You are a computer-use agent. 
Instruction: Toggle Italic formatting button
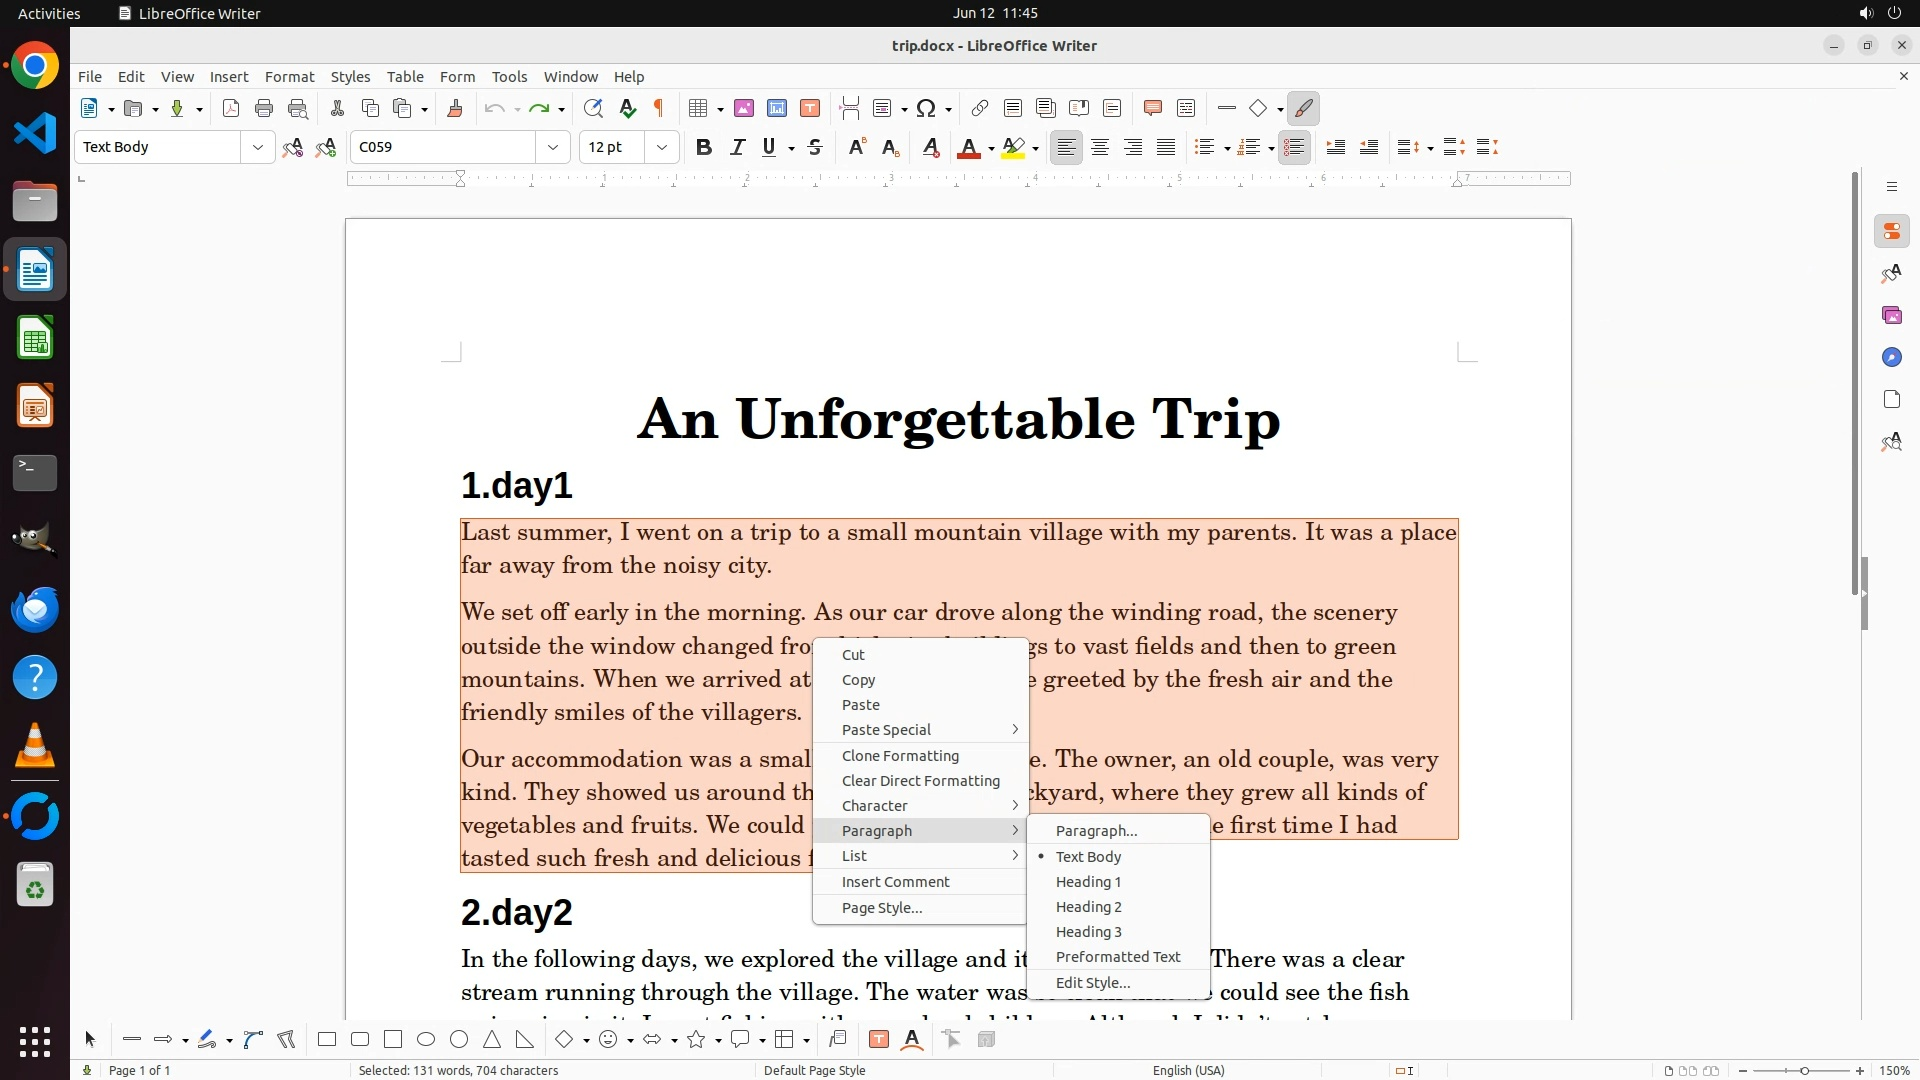pyautogui.click(x=737, y=147)
